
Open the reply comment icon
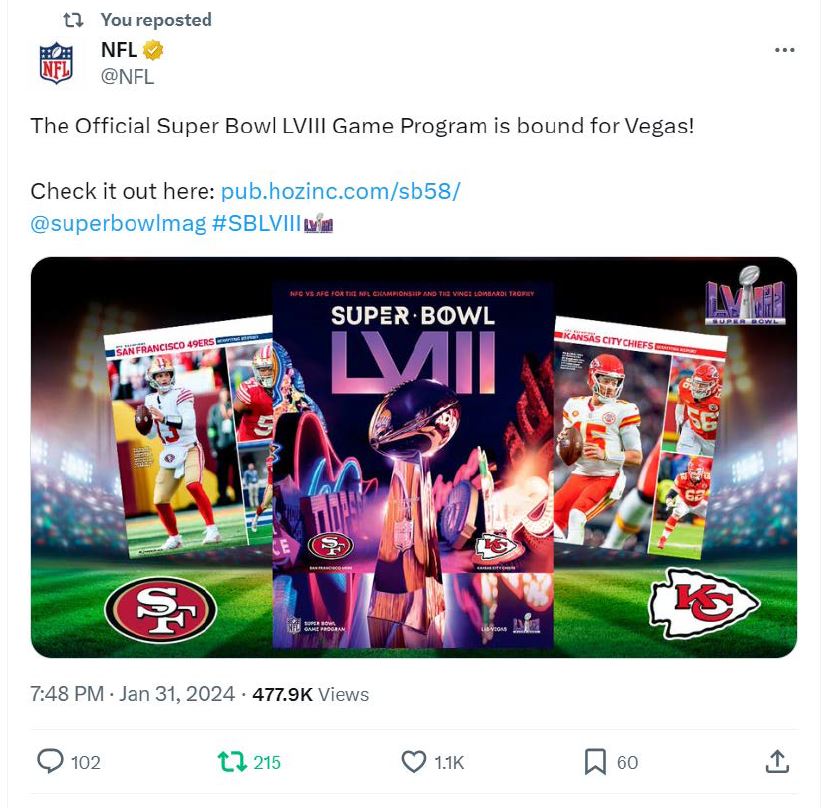[50, 761]
